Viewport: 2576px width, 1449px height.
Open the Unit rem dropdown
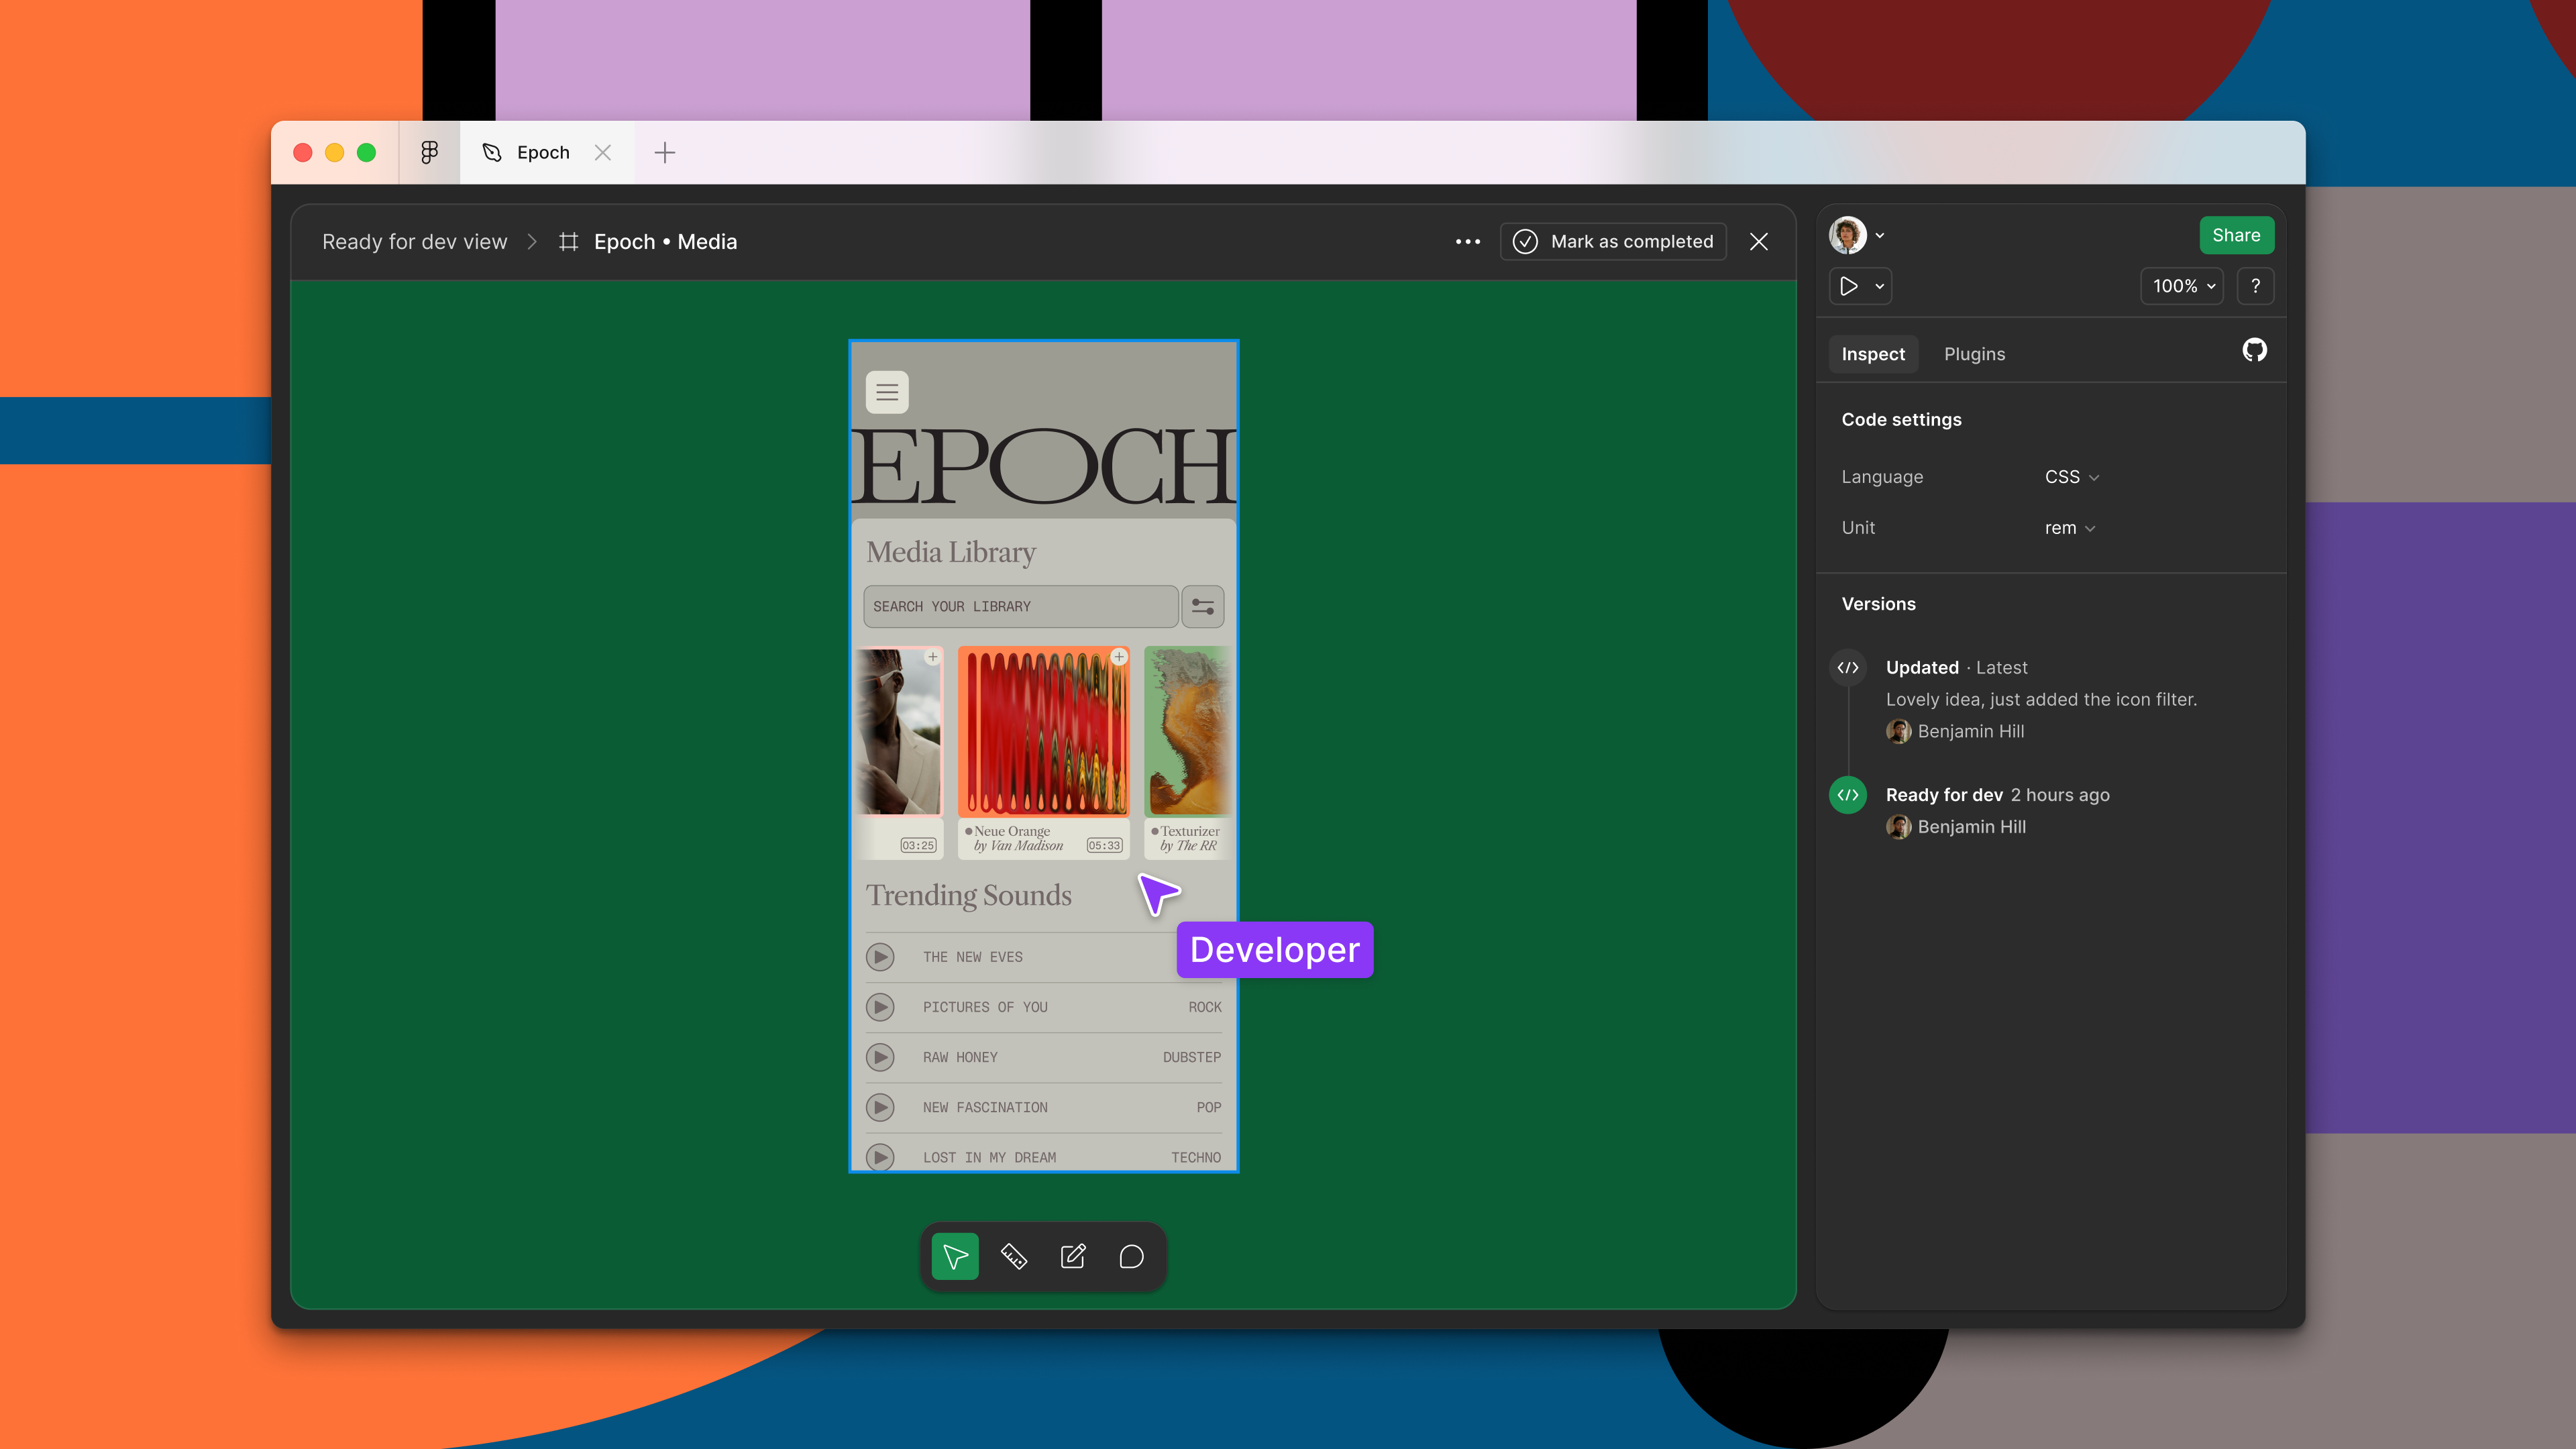[x=2069, y=528]
